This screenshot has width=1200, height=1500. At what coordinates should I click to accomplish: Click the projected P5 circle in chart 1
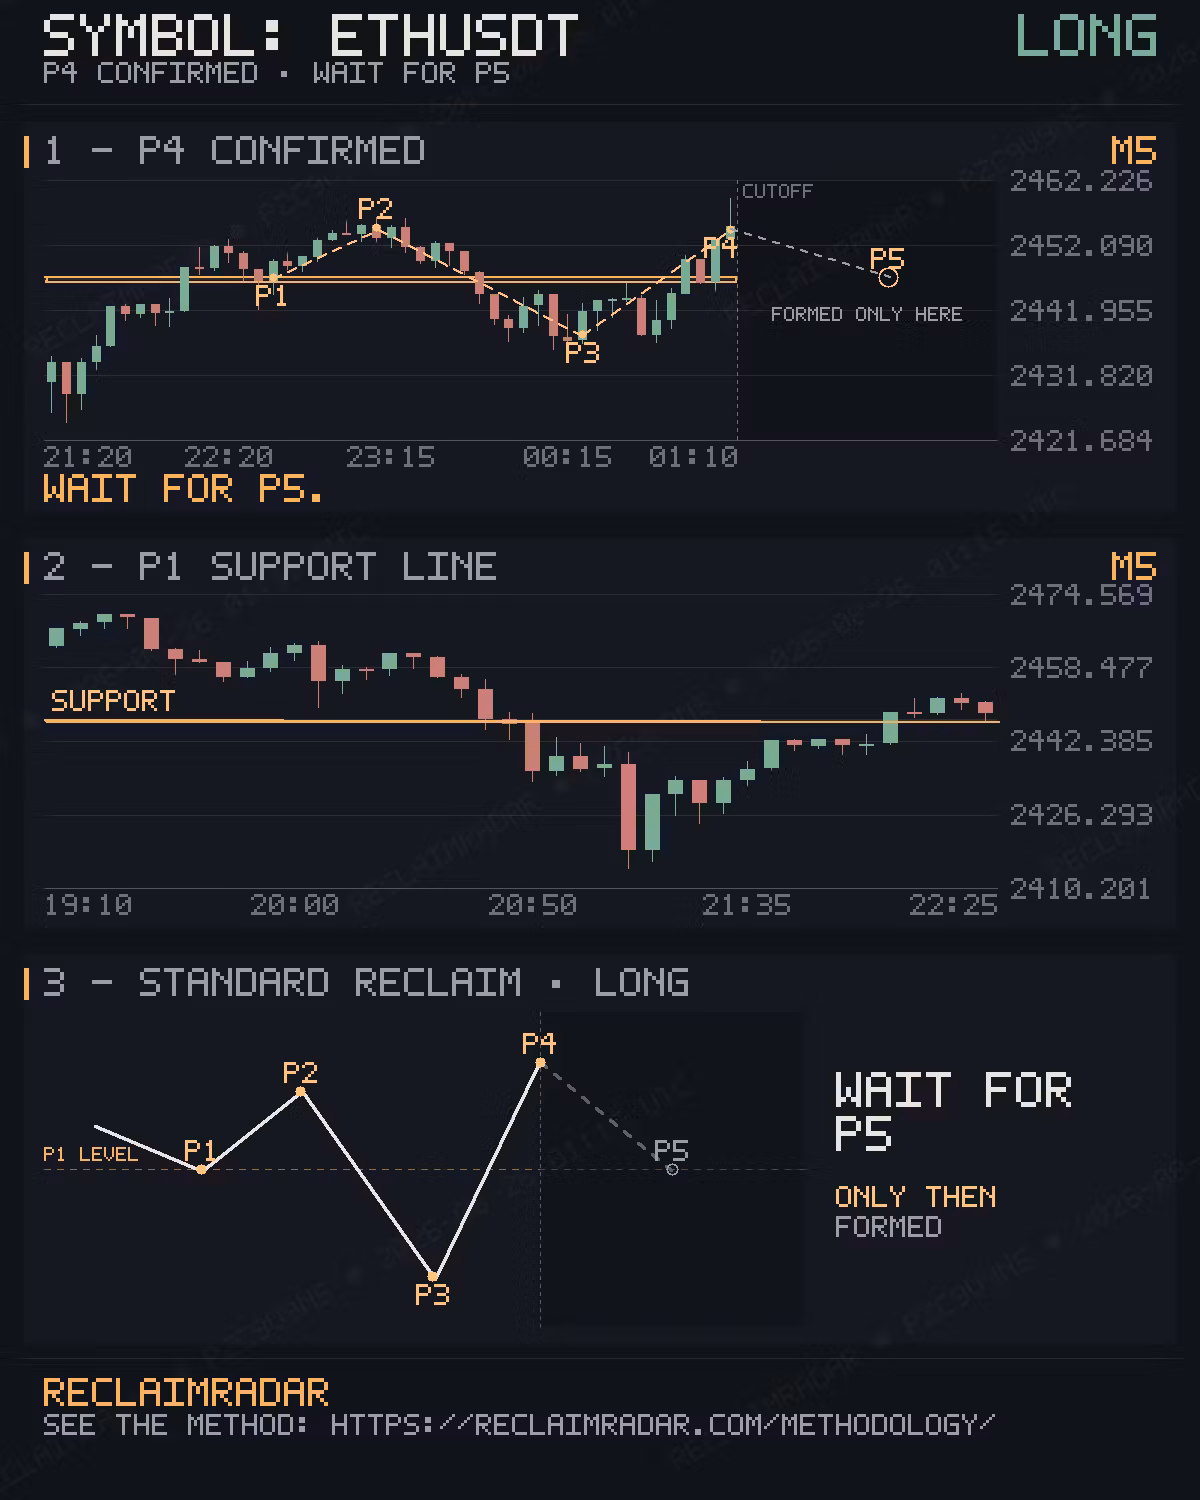[x=888, y=277]
